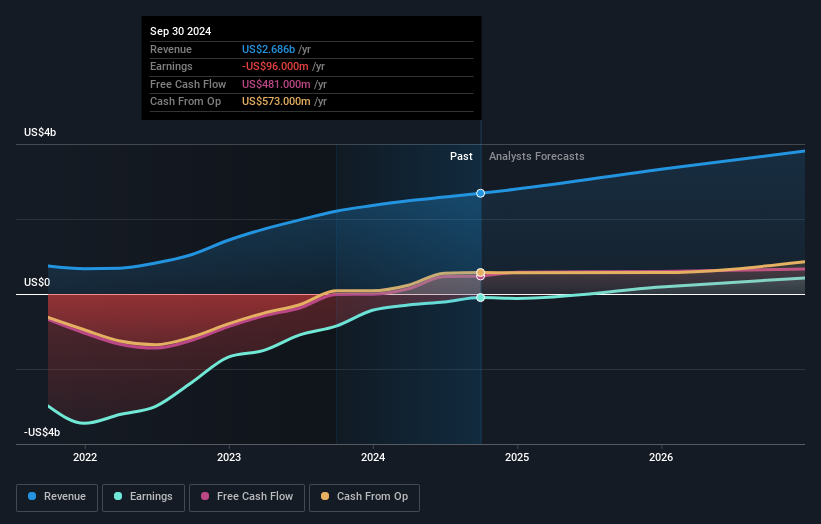Select the 2024 x-axis label
Image resolution: width=821 pixels, height=524 pixels.
click(x=373, y=457)
